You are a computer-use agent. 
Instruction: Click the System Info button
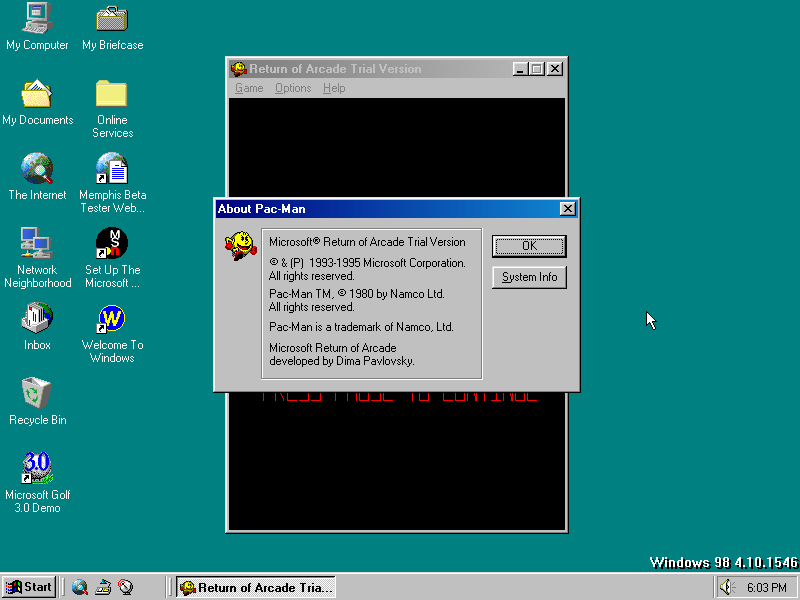pos(529,277)
